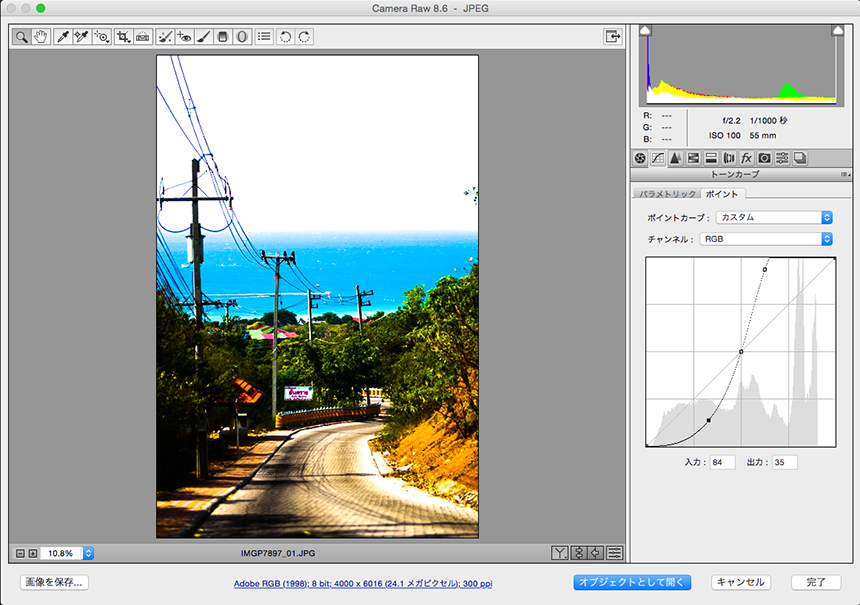Image resolution: width=860 pixels, height=605 pixels.
Task: Copy current settings to Before icon
Action: tap(596, 553)
